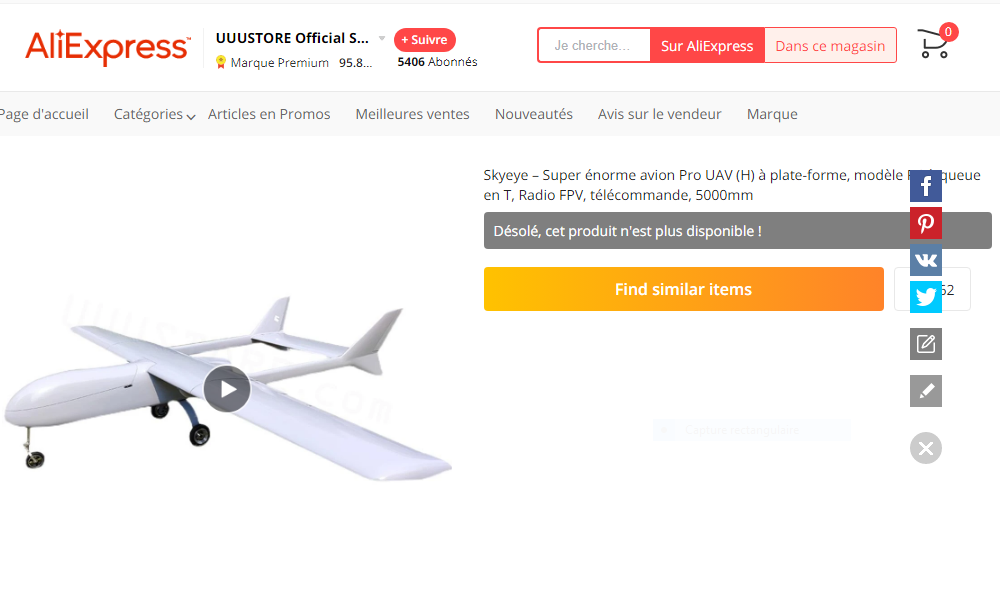Search Sur AliExpress button

(707, 46)
